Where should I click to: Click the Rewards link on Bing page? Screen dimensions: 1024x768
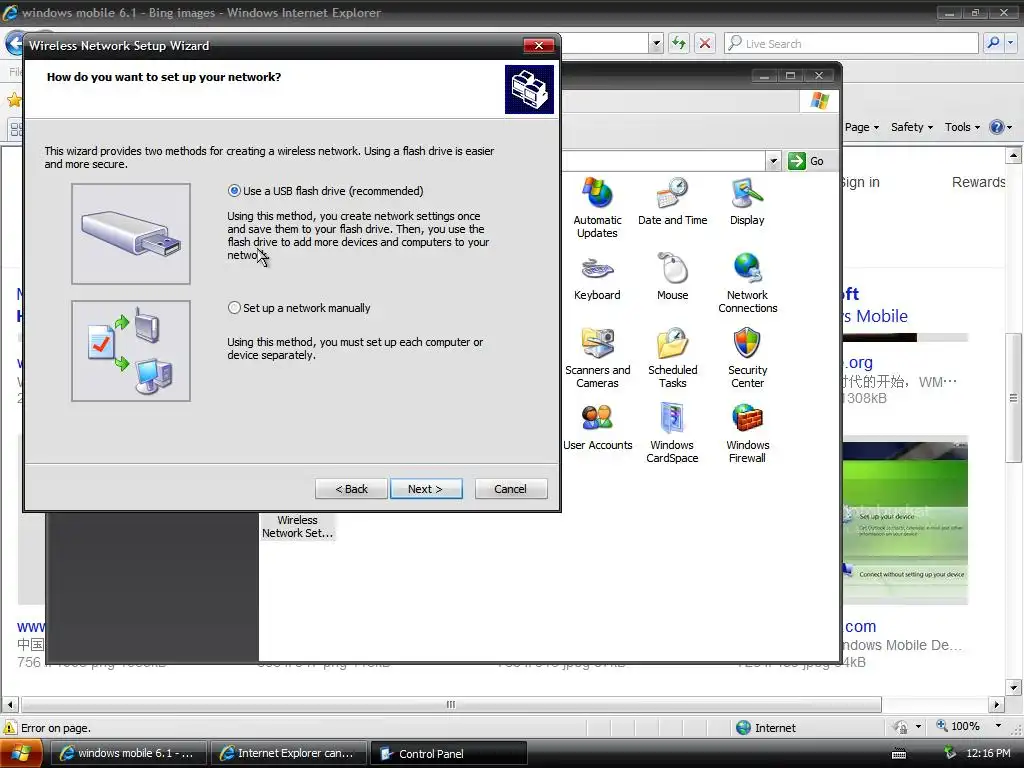pyautogui.click(x=978, y=182)
